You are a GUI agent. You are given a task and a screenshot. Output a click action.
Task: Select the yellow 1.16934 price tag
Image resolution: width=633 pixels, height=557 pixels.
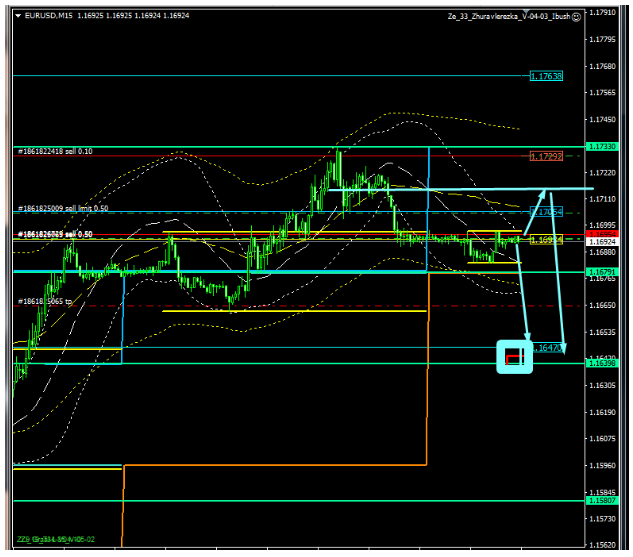click(546, 240)
